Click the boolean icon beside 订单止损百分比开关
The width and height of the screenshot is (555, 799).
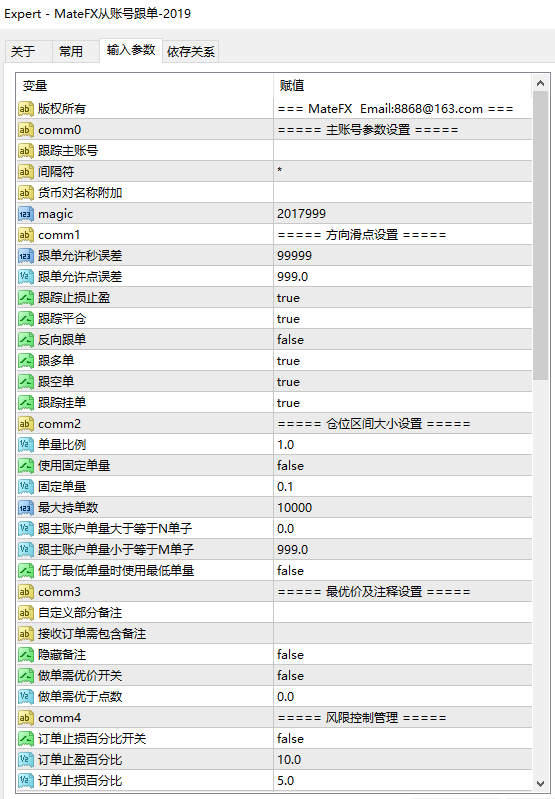(25, 738)
